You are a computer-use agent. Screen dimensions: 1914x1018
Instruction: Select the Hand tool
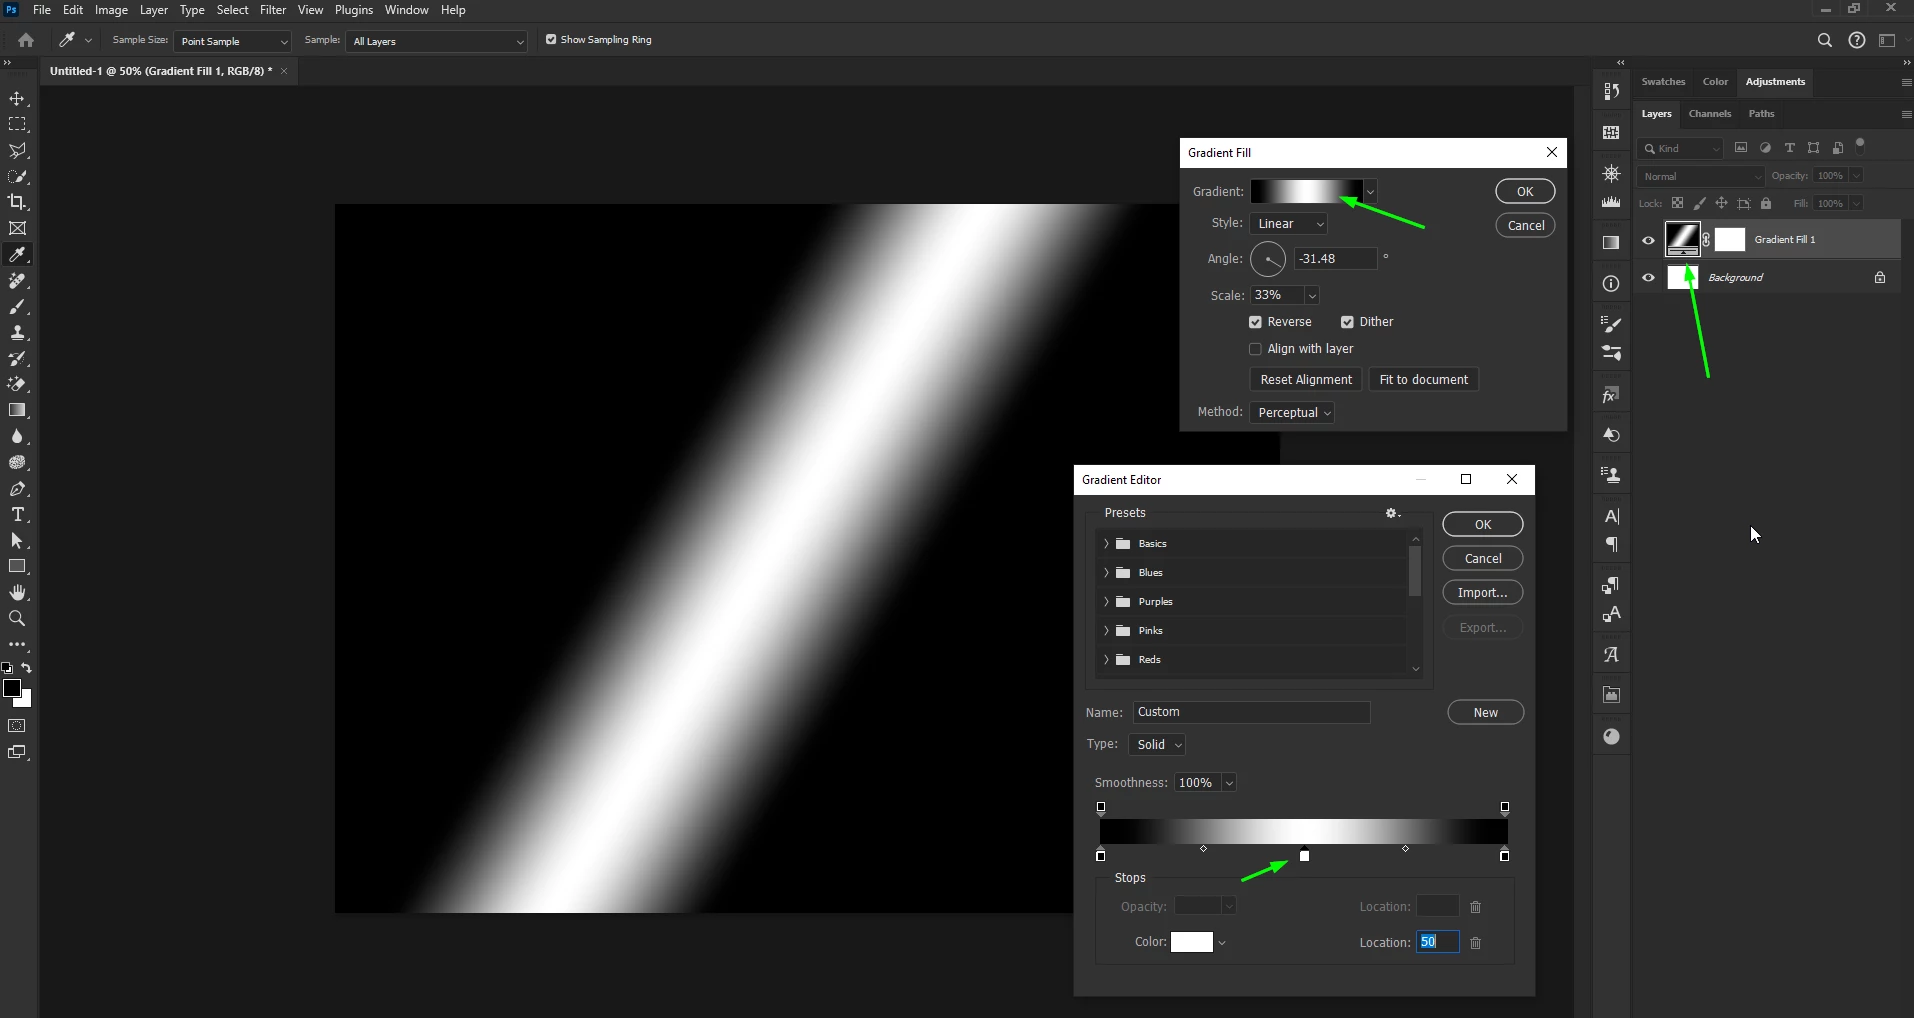17,593
